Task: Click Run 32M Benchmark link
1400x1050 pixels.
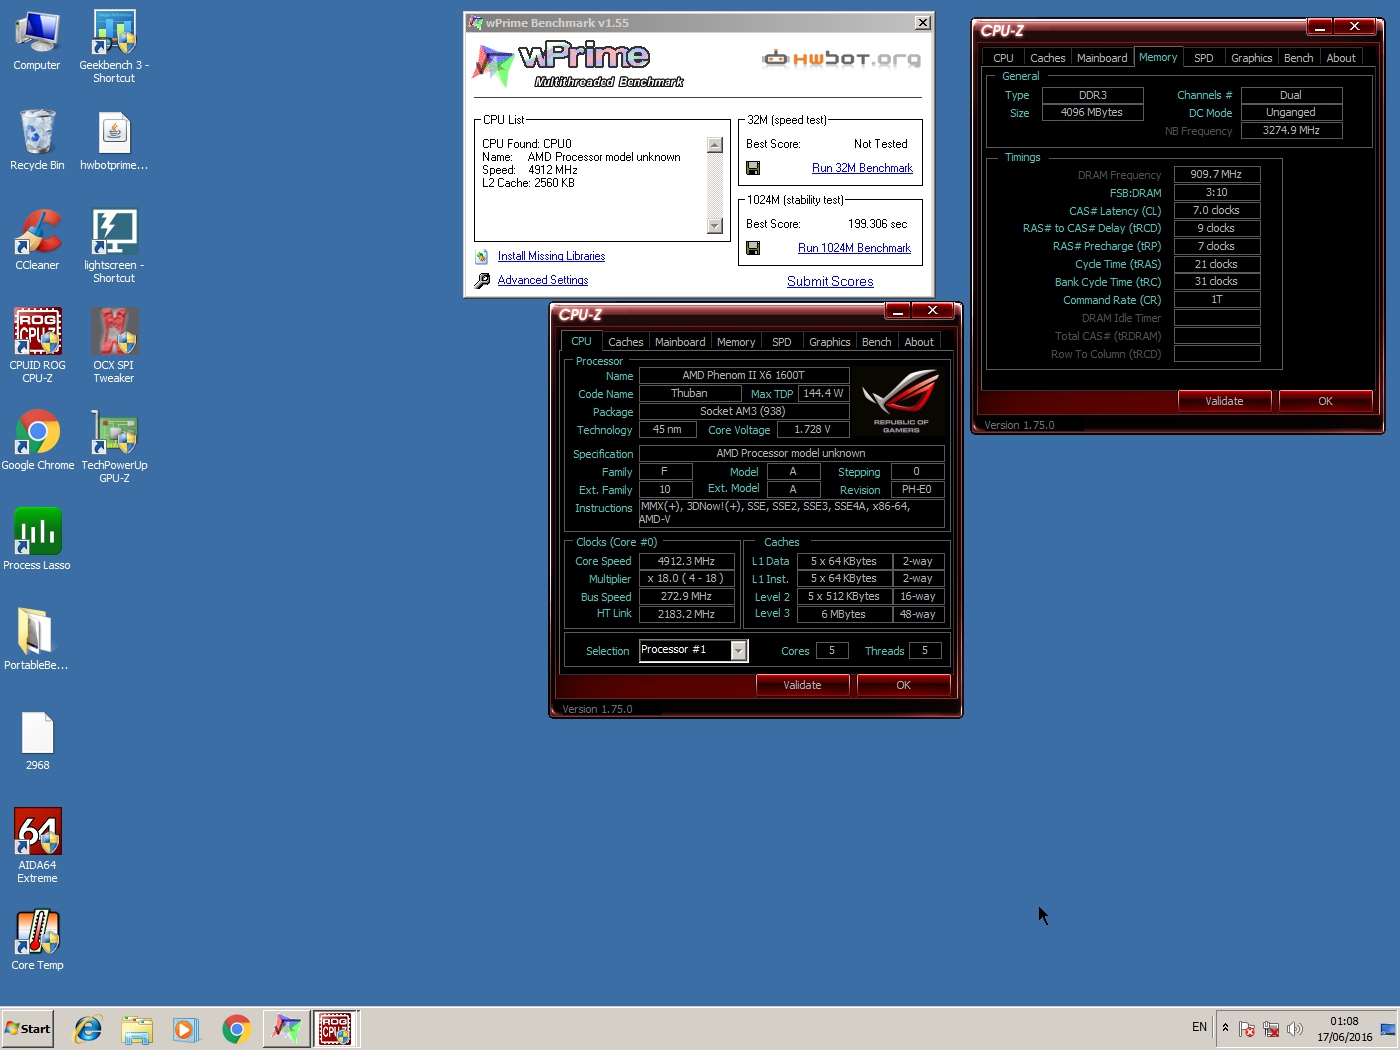Action: point(862,168)
